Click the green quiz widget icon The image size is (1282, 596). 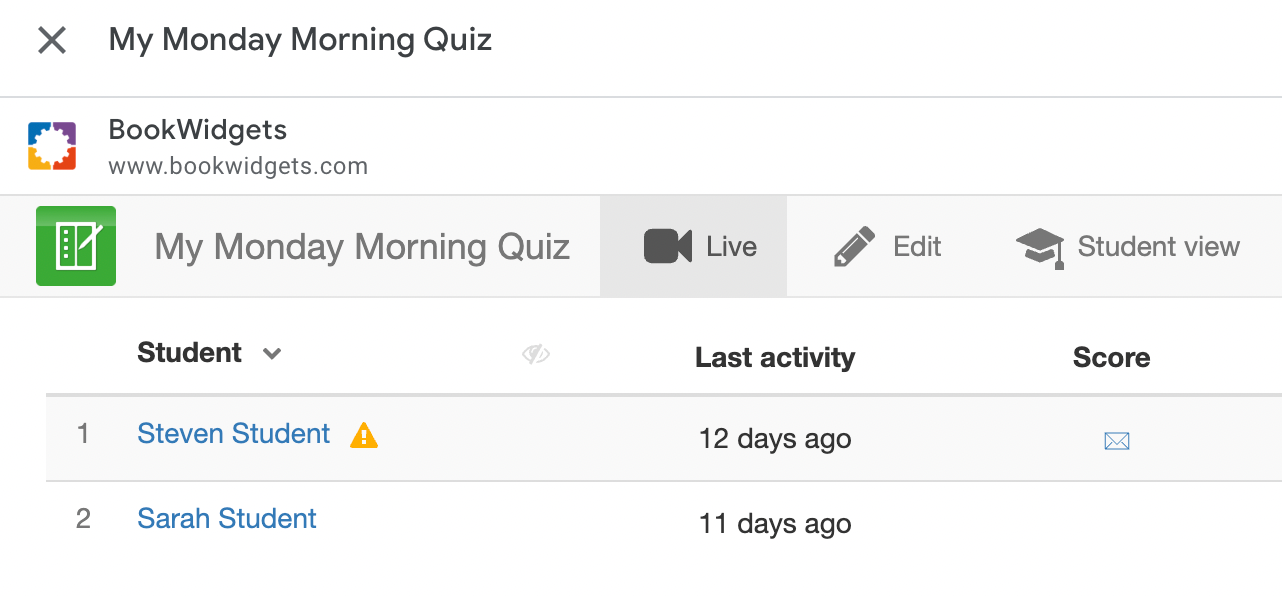pos(76,246)
